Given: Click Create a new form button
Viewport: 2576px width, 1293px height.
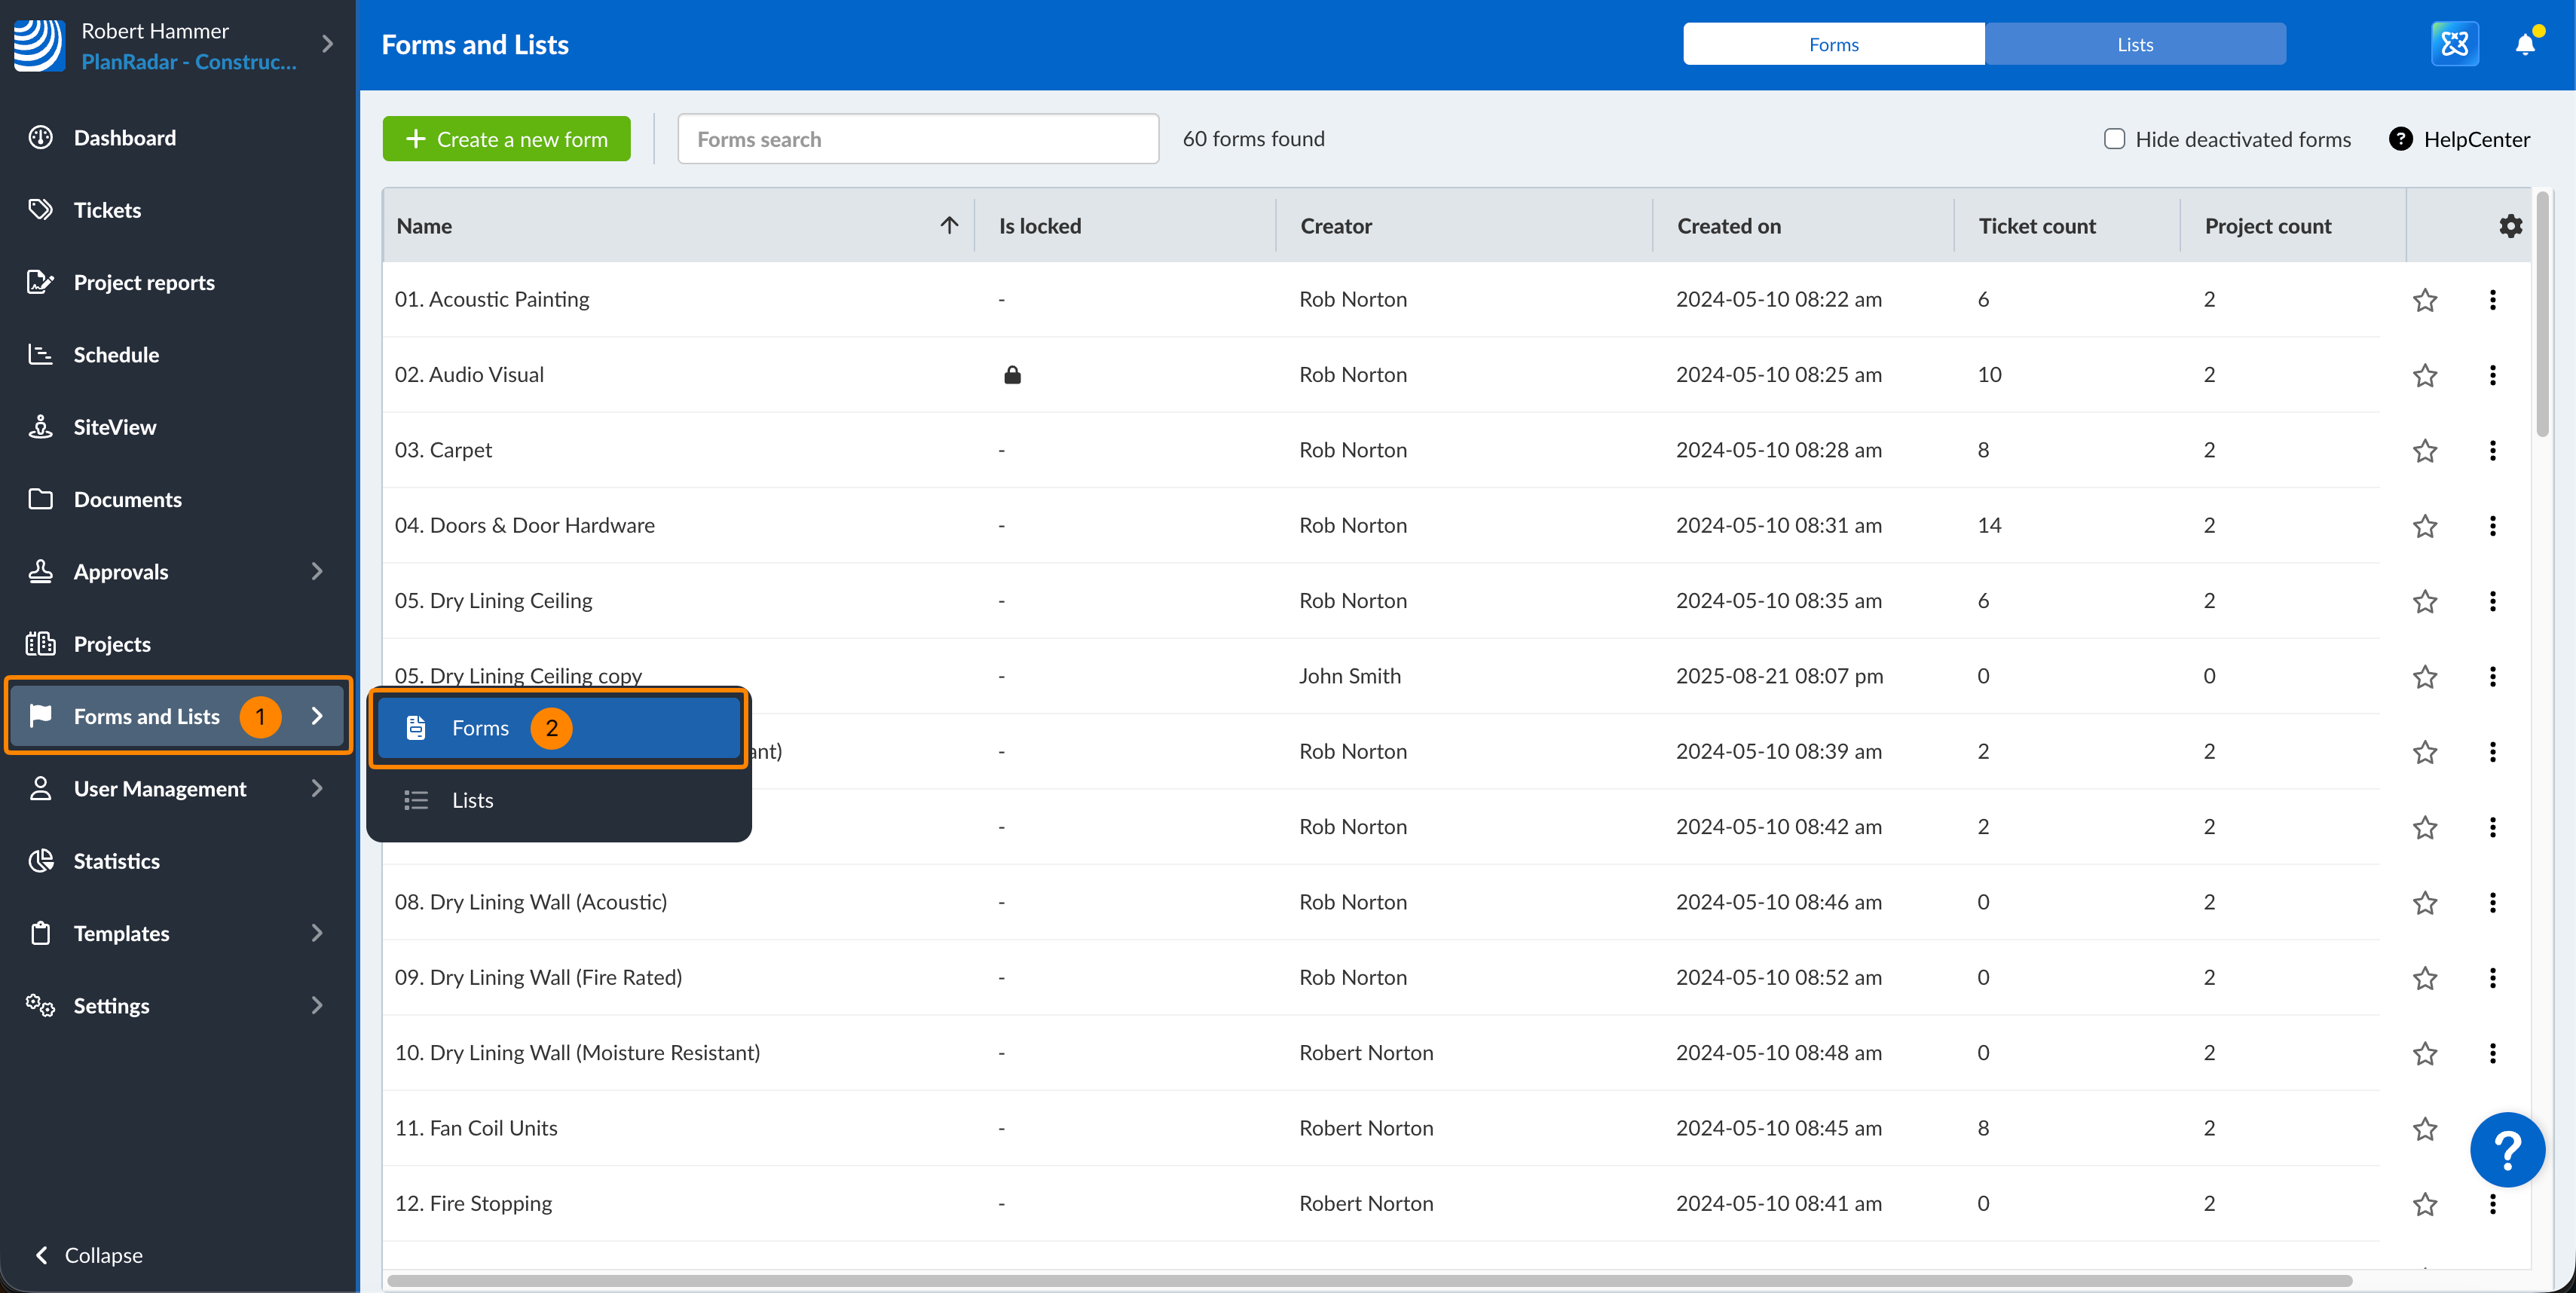Looking at the screenshot, I should (506, 139).
